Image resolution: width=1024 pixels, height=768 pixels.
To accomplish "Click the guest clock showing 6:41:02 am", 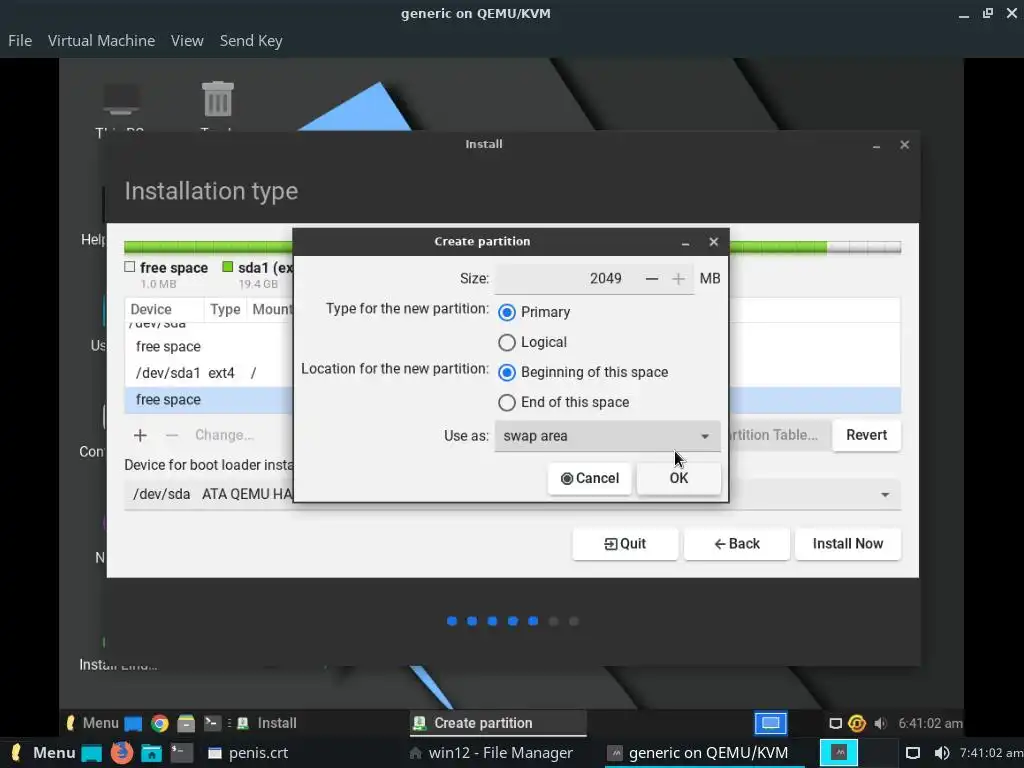I will coord(930,724).
